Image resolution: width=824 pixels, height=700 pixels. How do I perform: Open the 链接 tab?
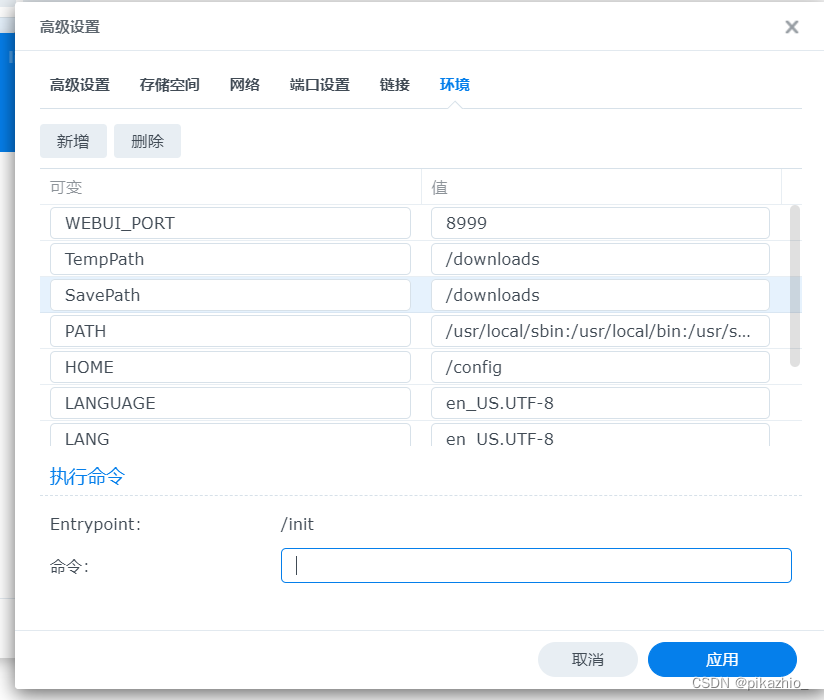395,85
